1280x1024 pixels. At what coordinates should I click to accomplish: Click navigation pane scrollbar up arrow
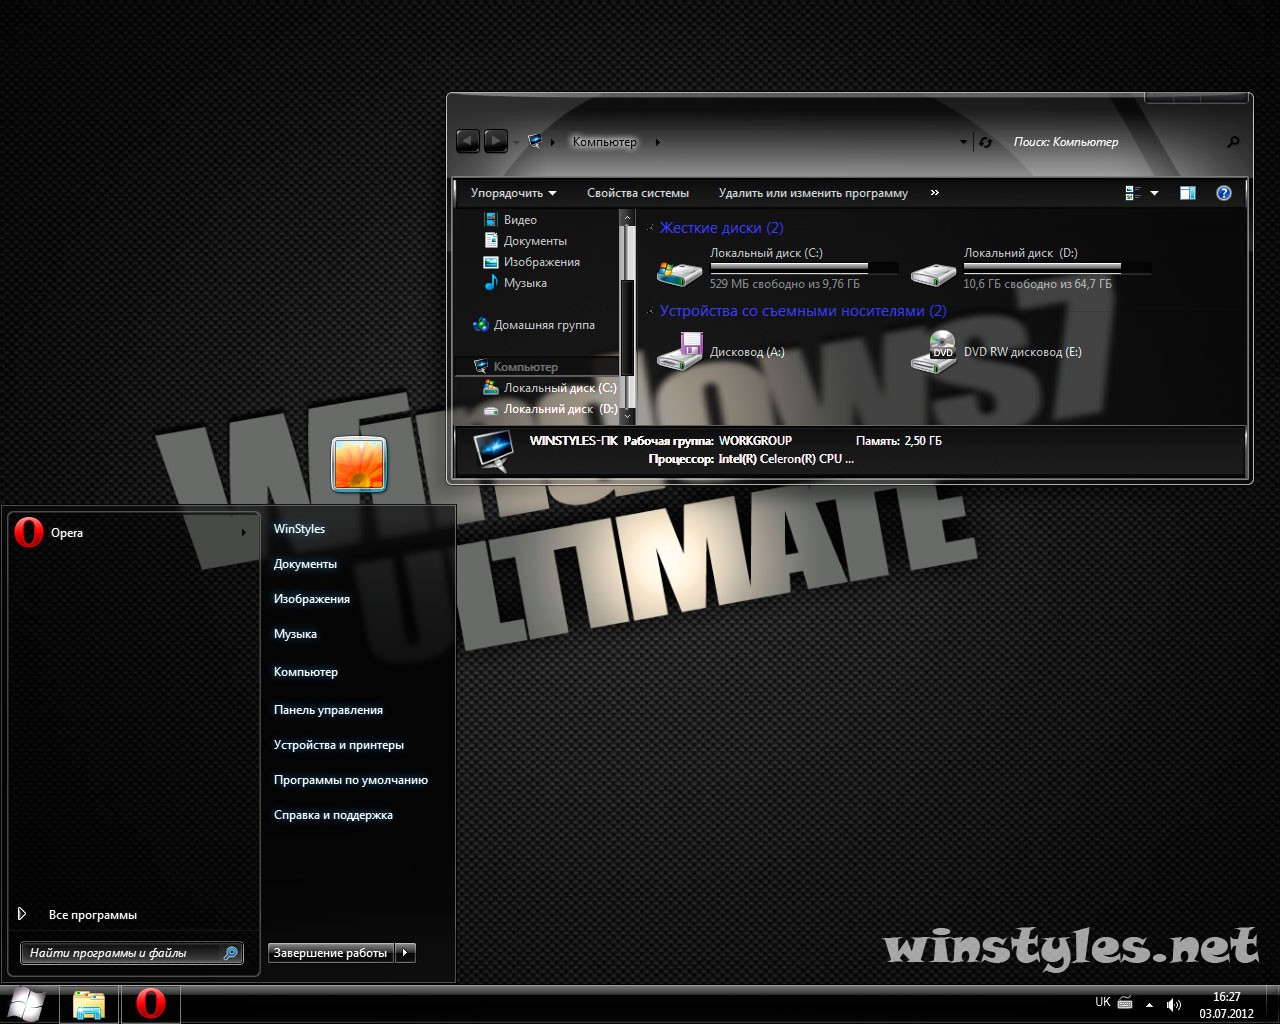[628, 218]
